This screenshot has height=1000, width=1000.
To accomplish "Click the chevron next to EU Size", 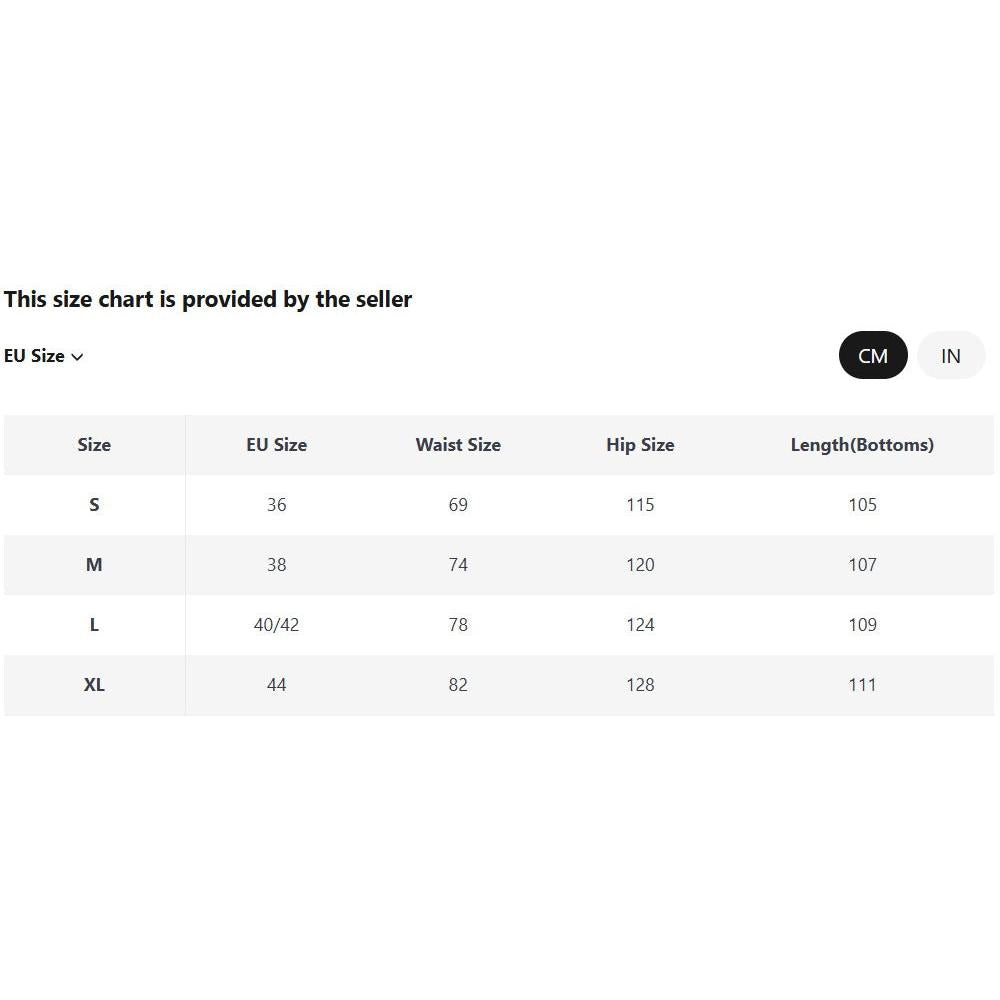I will tap(77, 357).
